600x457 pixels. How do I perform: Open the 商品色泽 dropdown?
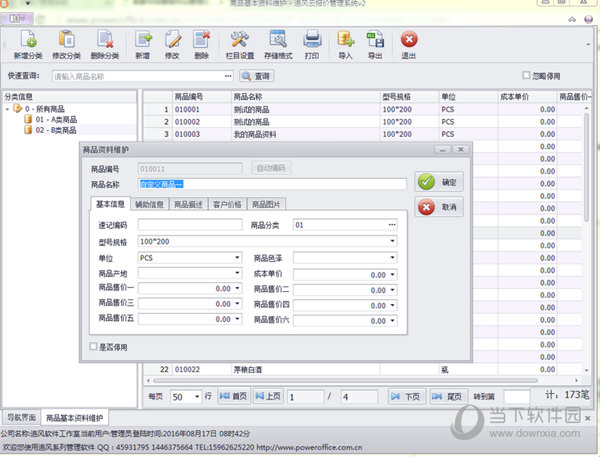tap(392, 258)
